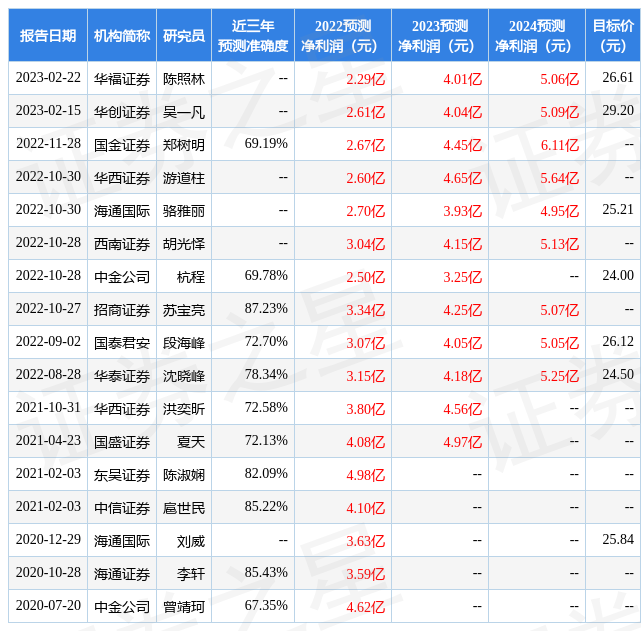
Task: Select the date 2022-10-27
Action: tap(48, 309)
